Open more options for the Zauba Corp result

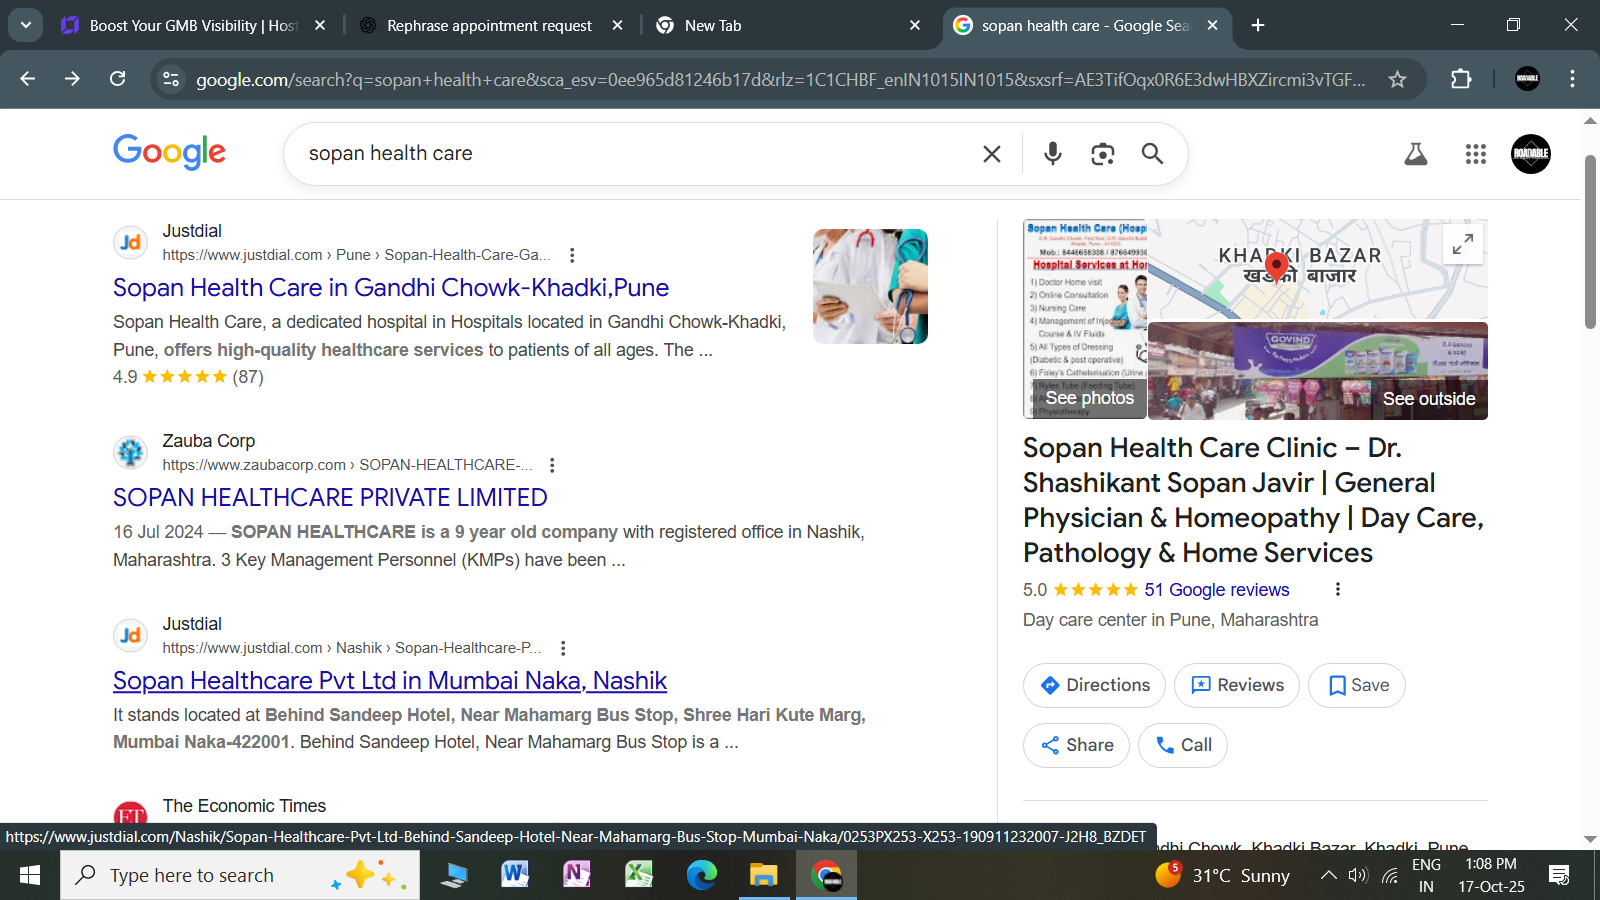[552, 465]
